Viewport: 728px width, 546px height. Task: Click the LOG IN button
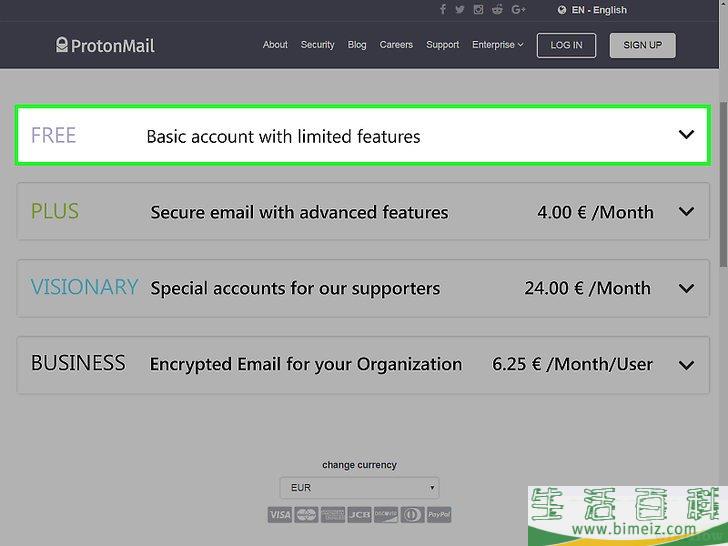point(566,46)
